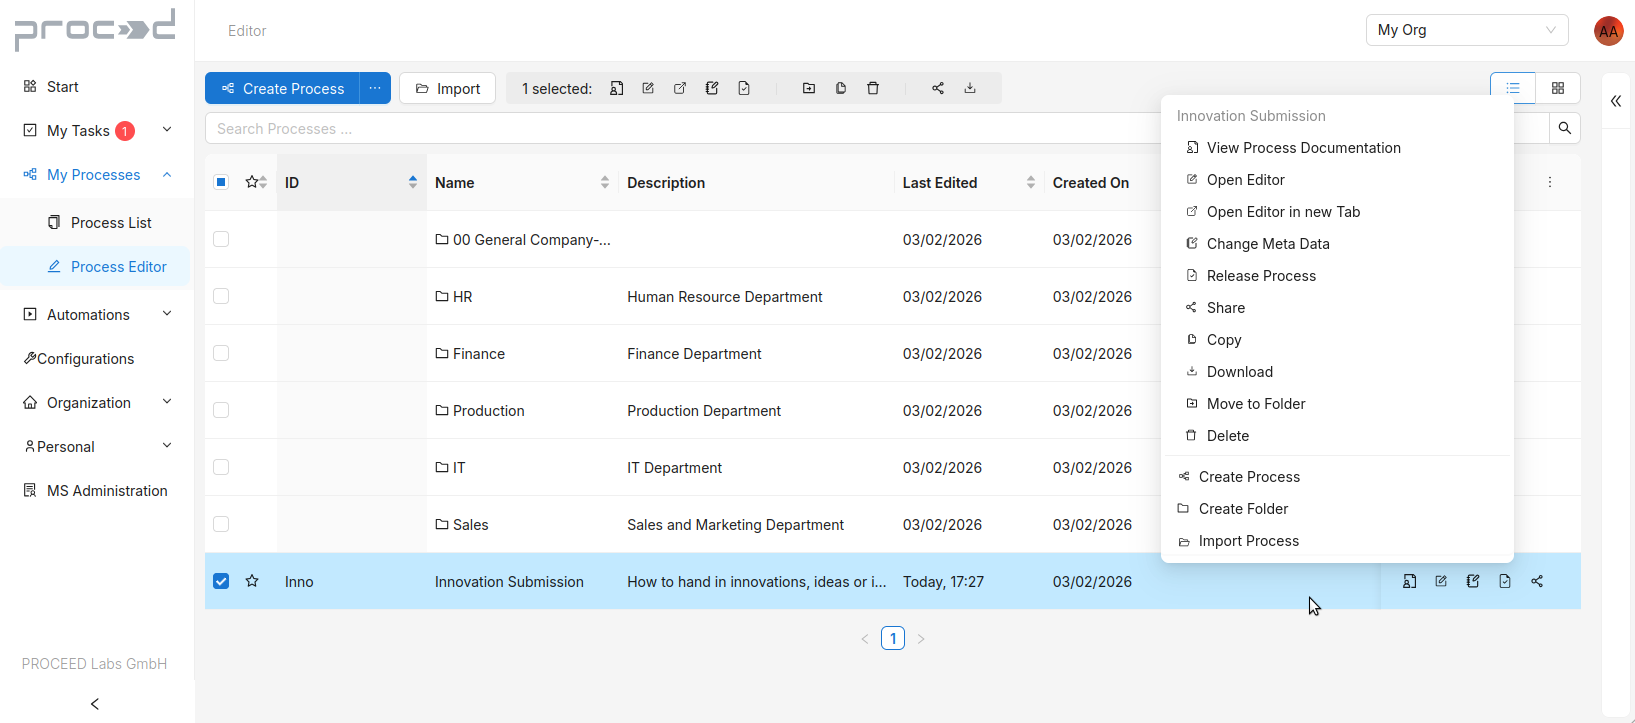Click the download icon in the selection toolbar
This screenshot has height=723, width=1635.
[970, 88]
